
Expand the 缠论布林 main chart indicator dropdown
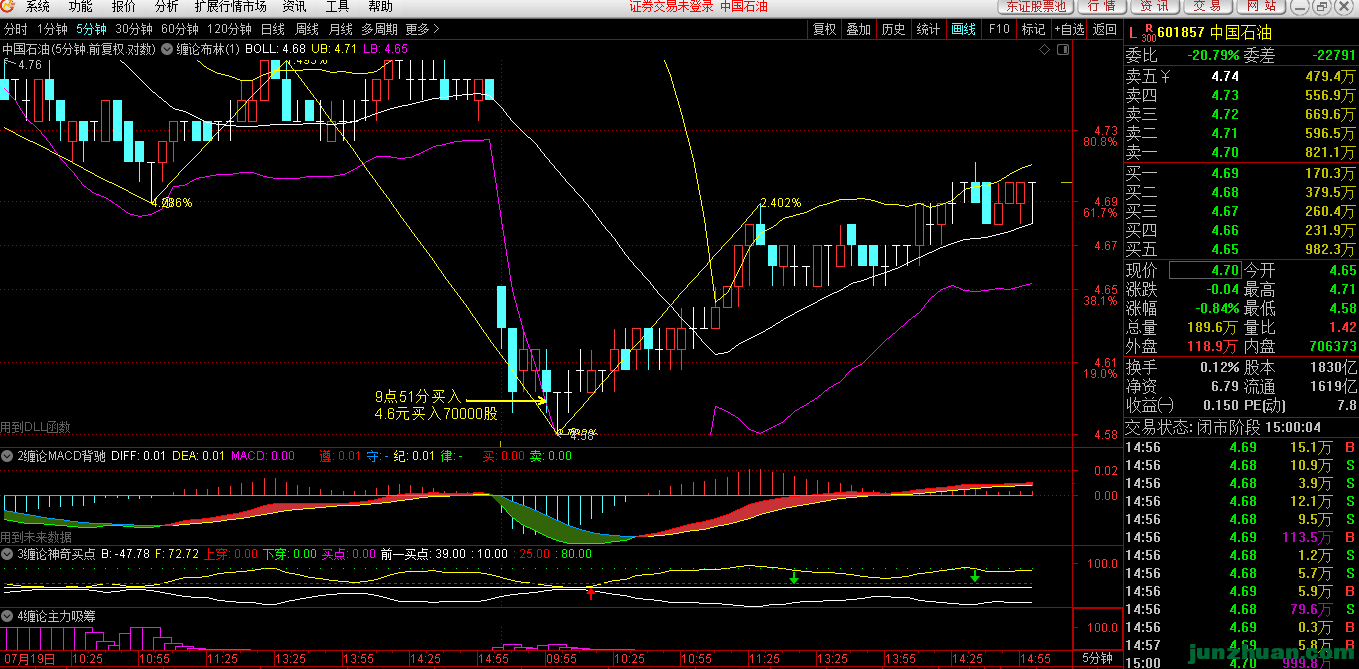167,48
